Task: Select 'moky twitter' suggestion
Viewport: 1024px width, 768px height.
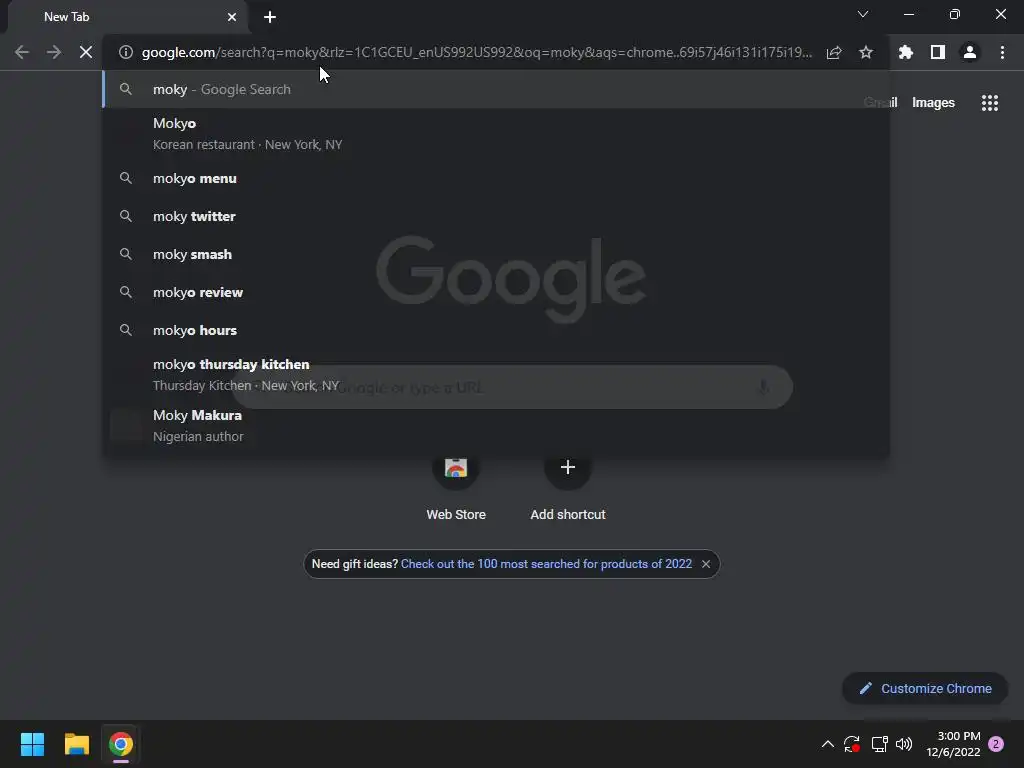Action: 496,216
